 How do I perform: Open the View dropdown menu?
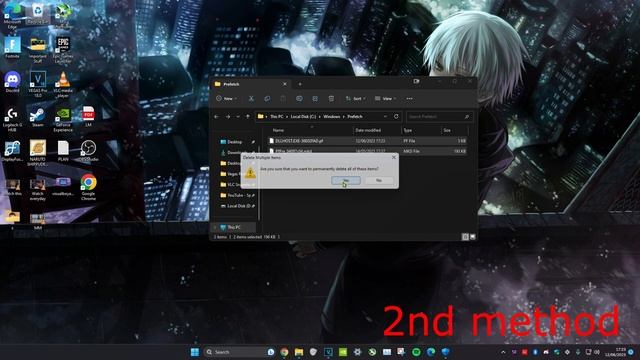click(x=385, y=99)
